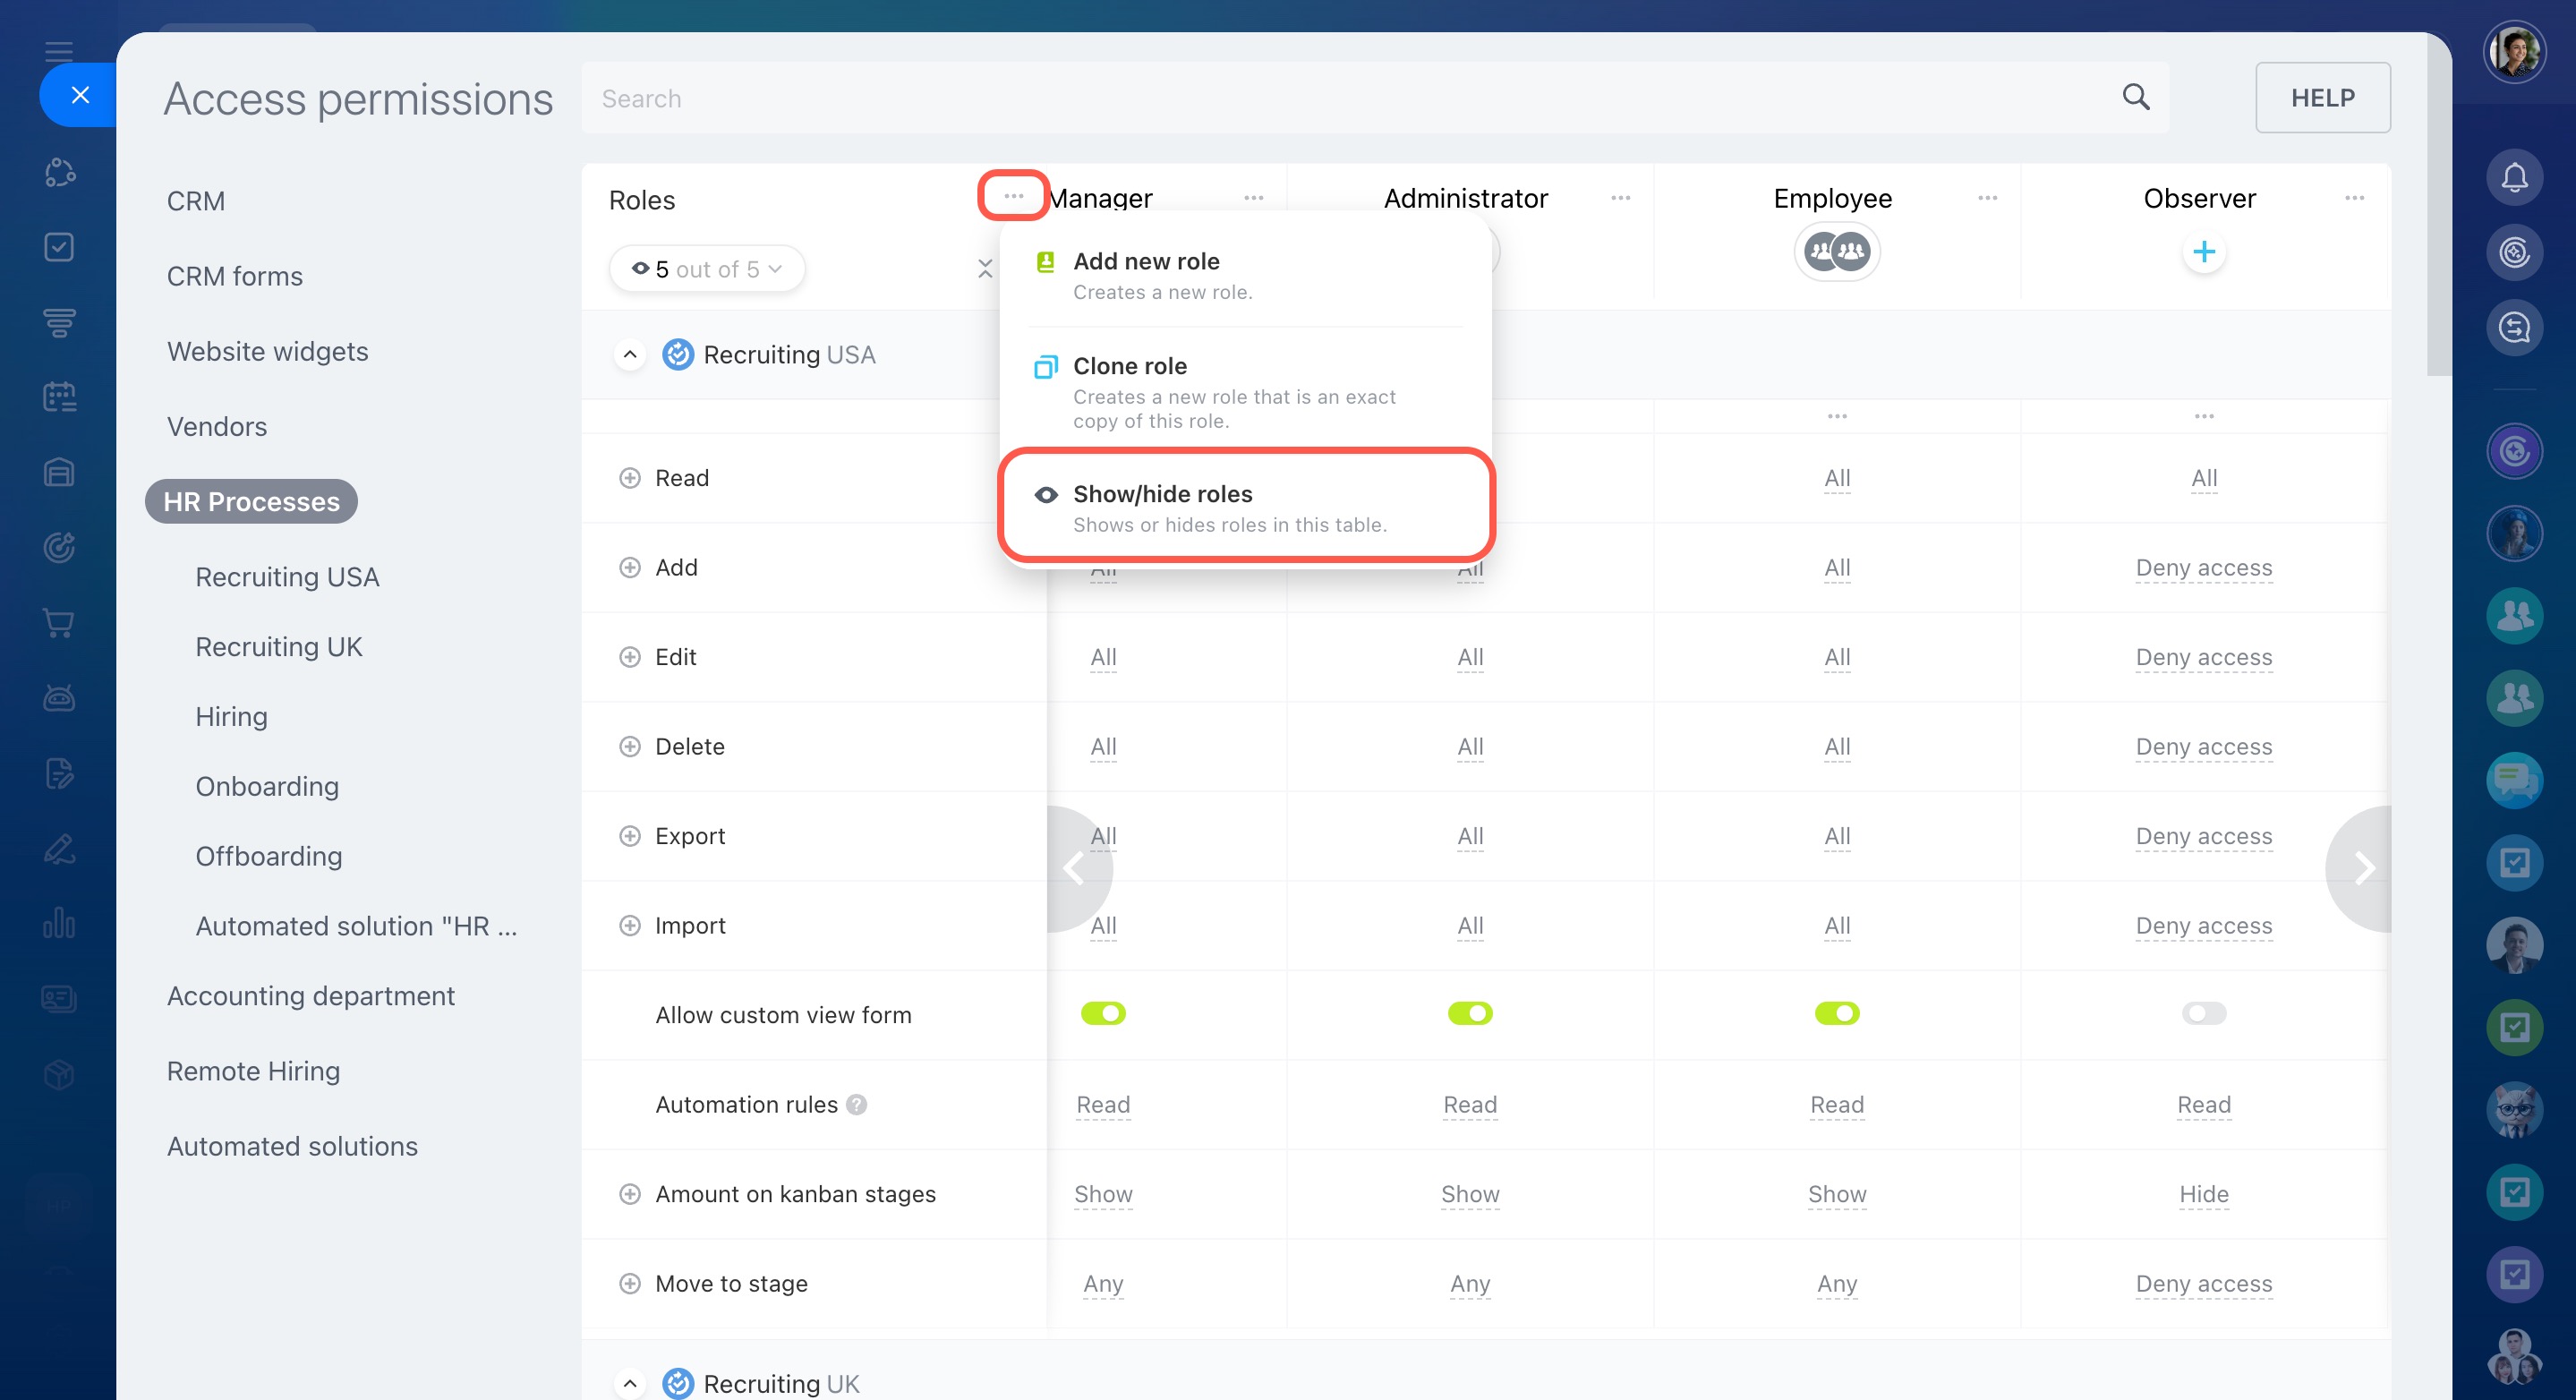The width and height of the screenshot is (2576, 1400).
Task: Enable Observer's Allow custom view form
Action: pyautogui.click(x=2203, y=1014)
